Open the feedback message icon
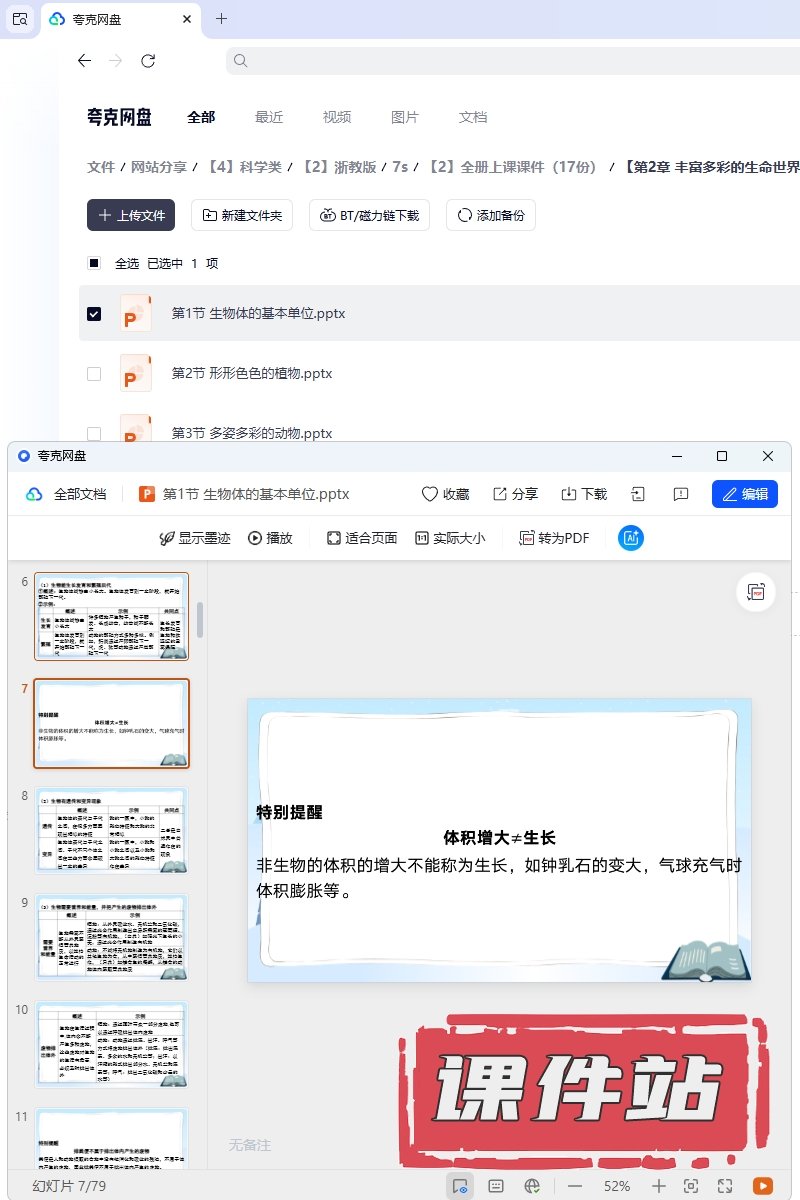800x1200 pixels. point(681,494)
